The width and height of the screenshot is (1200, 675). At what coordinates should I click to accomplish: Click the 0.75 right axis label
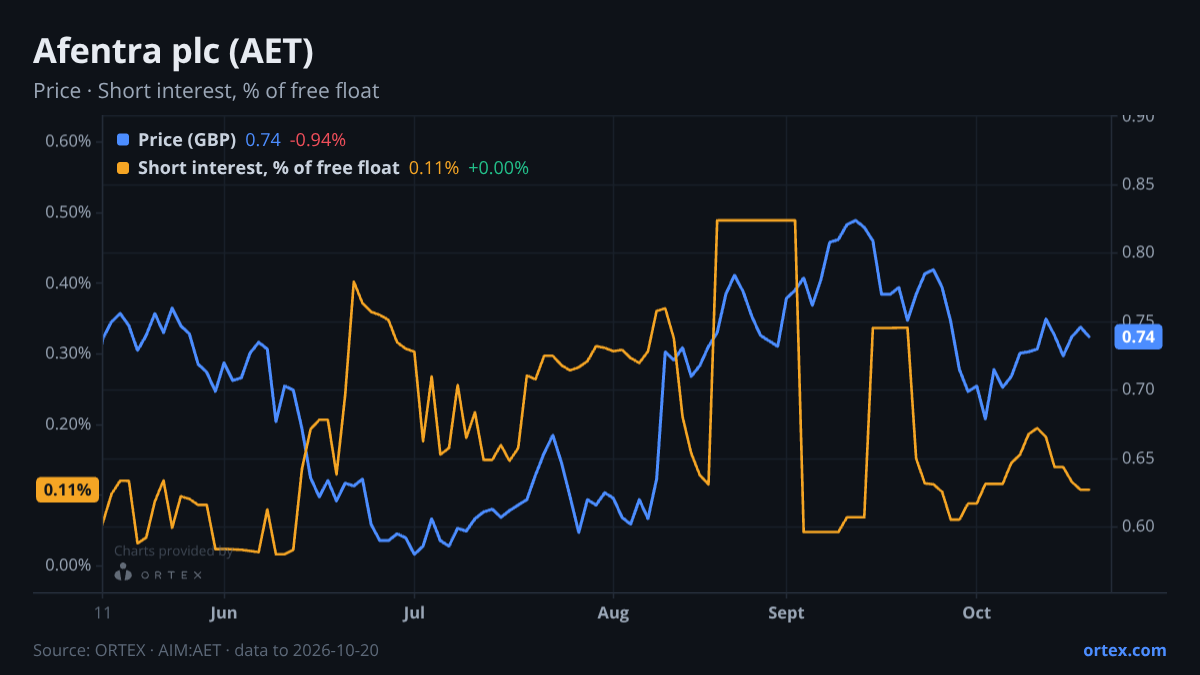(1138, 320)
